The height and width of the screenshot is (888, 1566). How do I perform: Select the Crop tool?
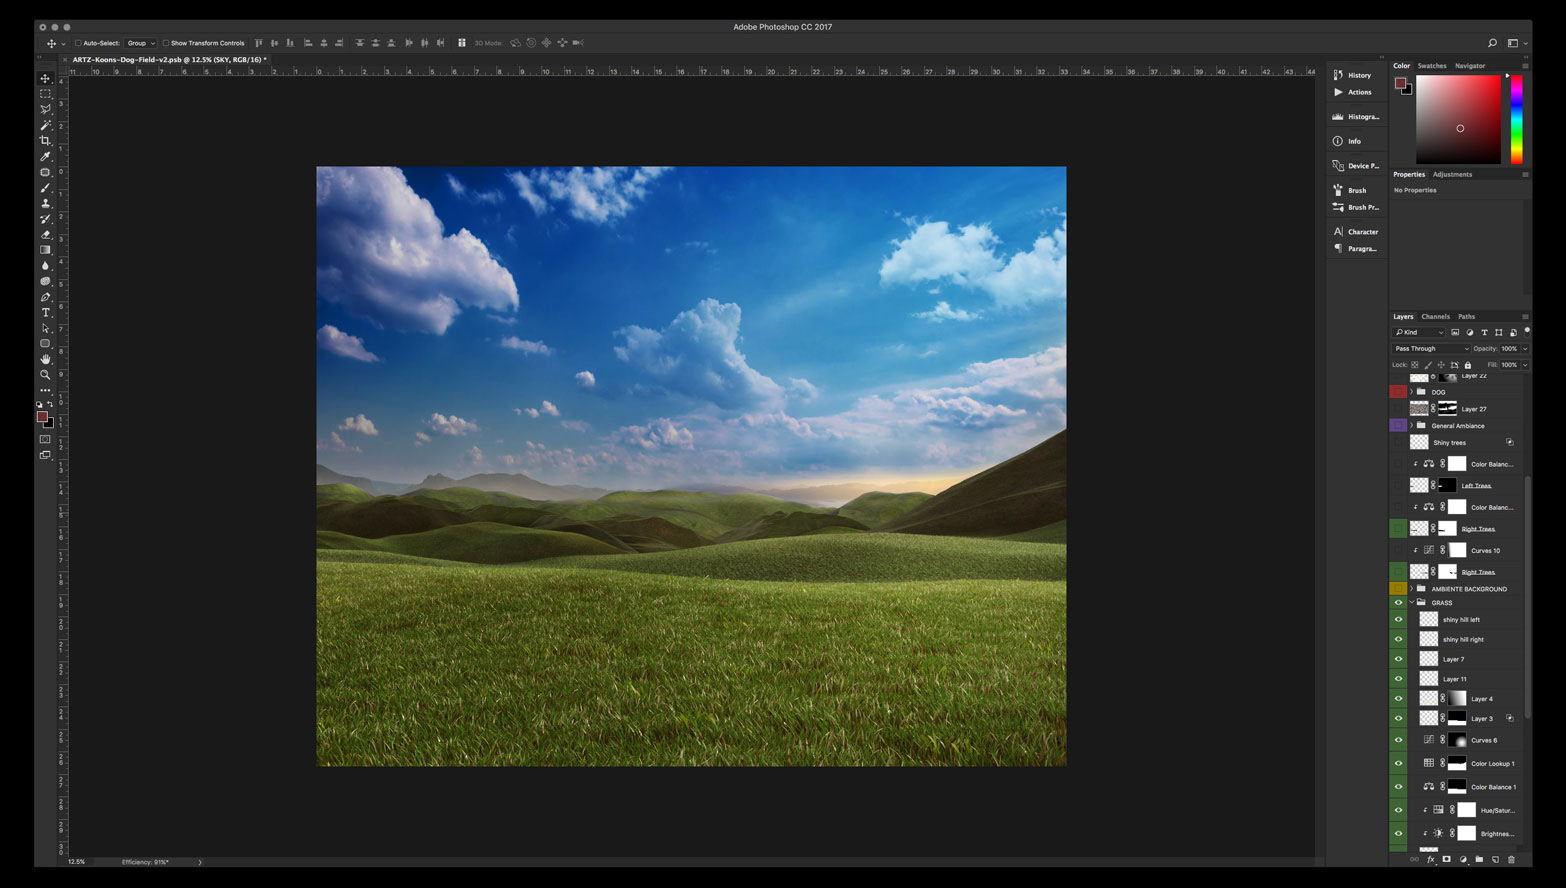point(45,141)
